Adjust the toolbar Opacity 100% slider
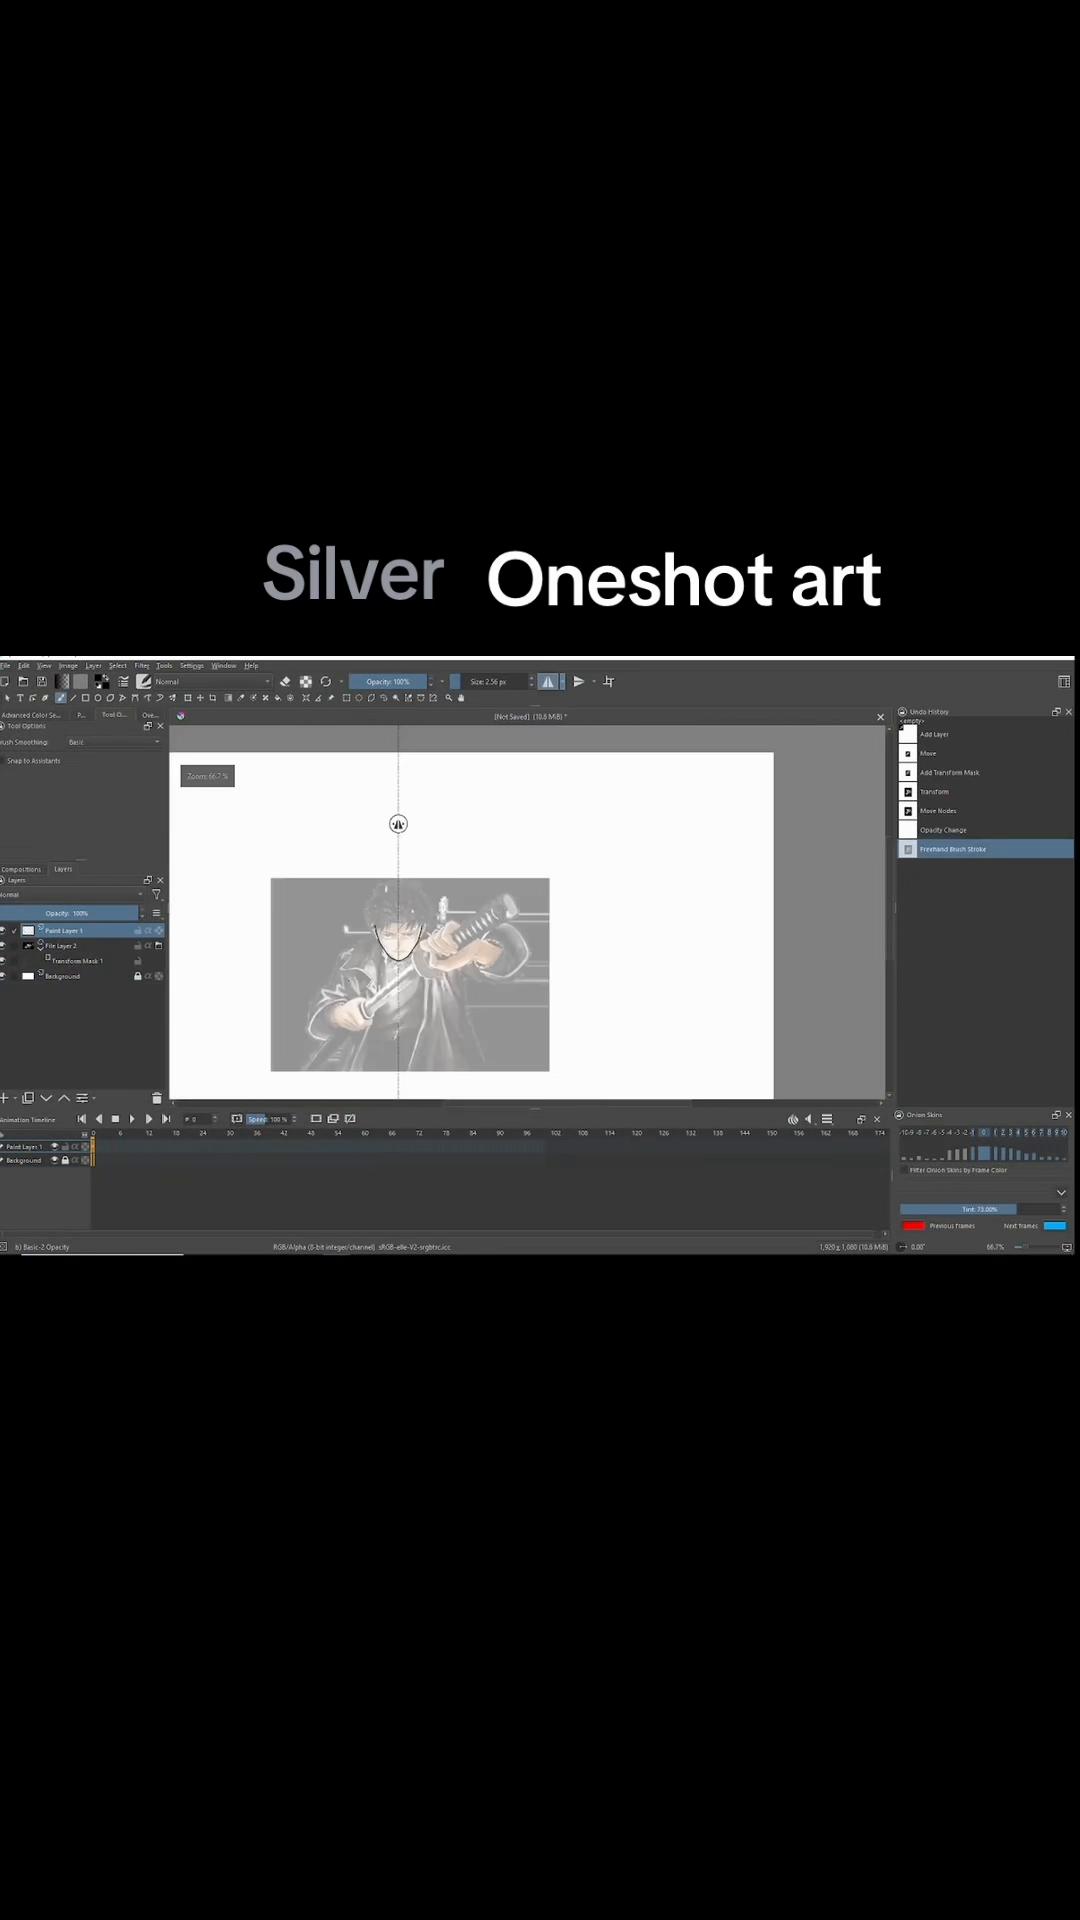 tap(388, 681)
